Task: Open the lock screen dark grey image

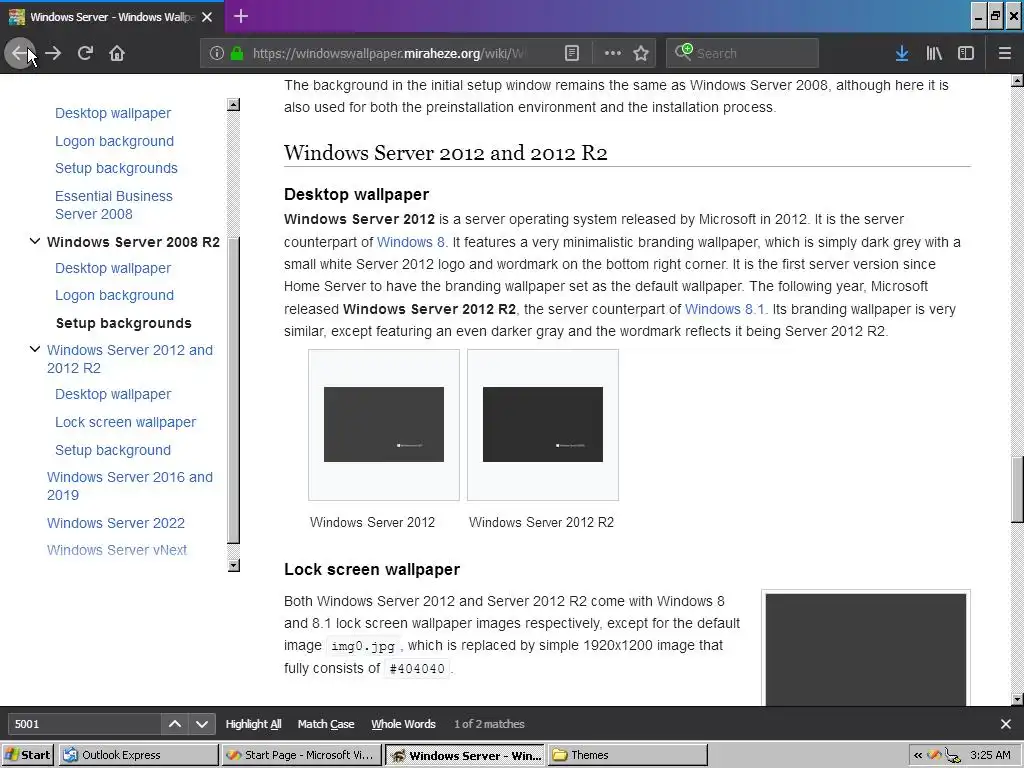Action: [x=865, y=648]
